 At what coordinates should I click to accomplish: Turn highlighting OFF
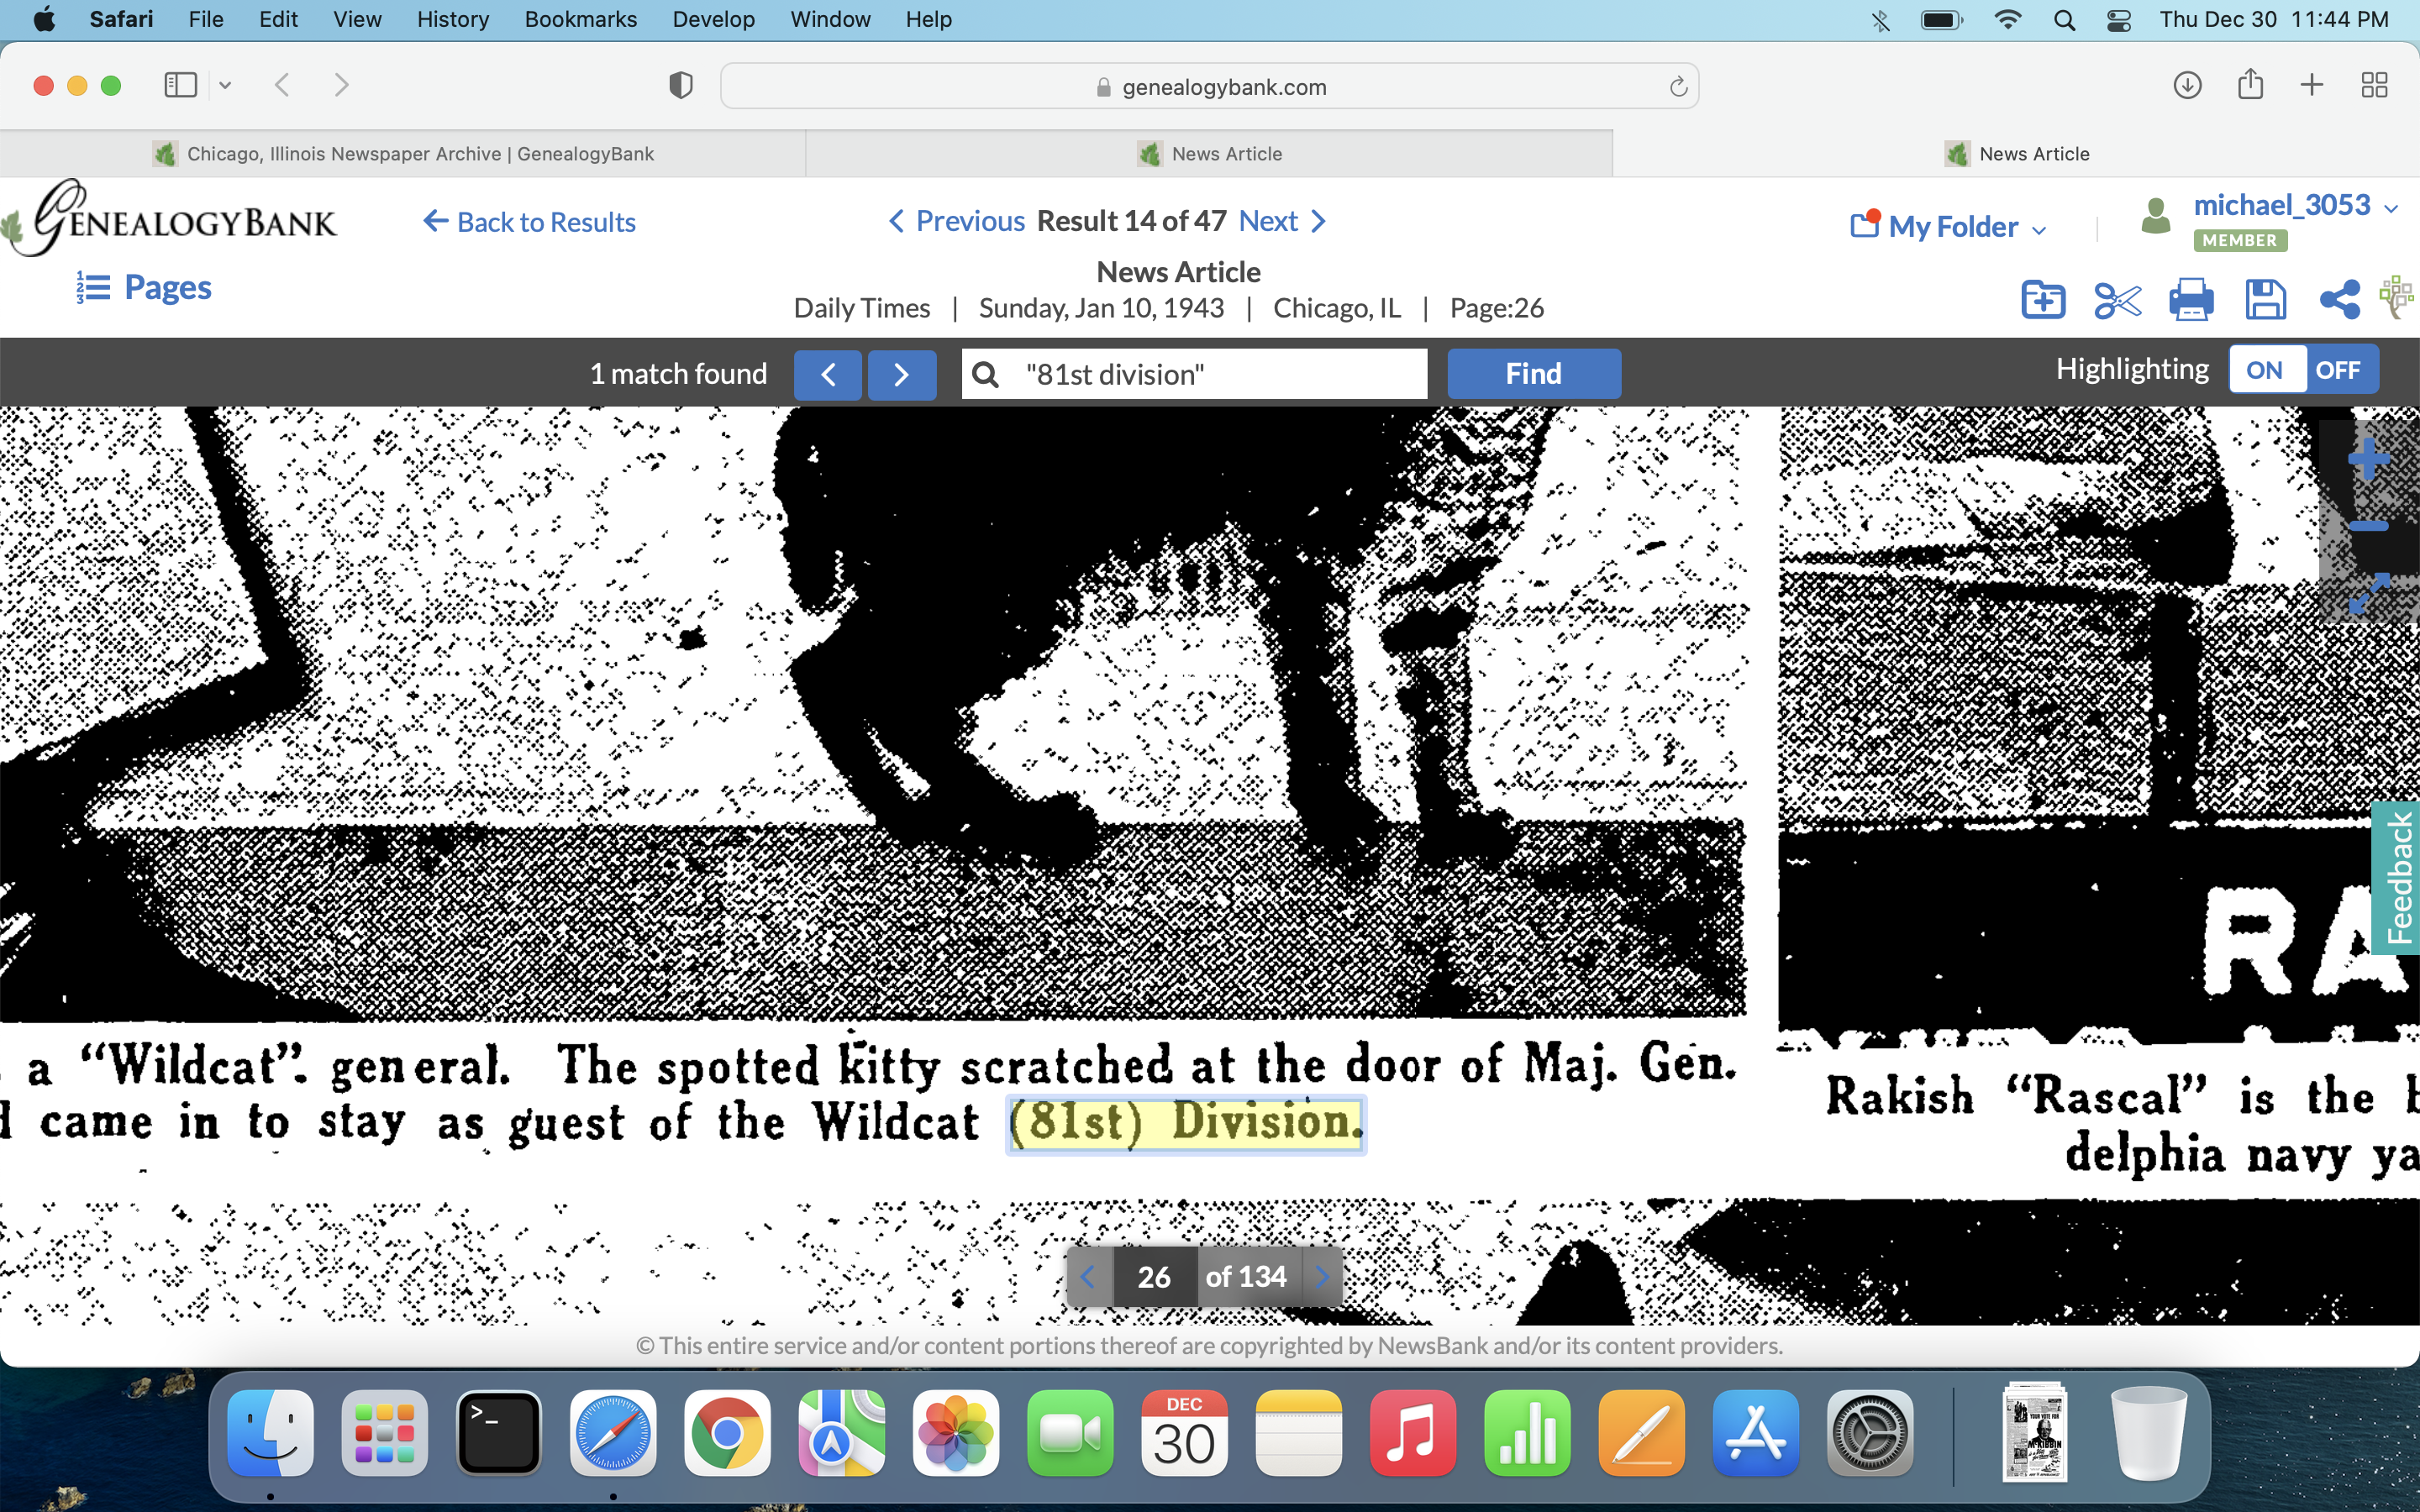click(x=2337, y=371)
